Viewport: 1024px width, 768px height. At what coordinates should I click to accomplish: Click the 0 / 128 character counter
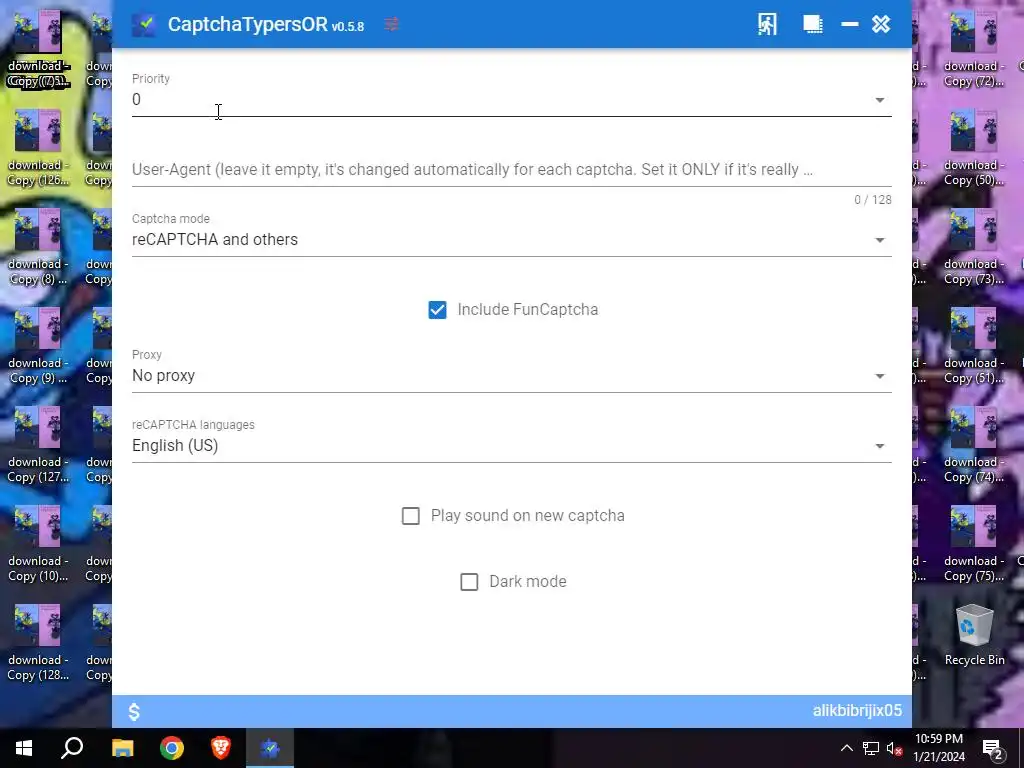click(872, 200)
